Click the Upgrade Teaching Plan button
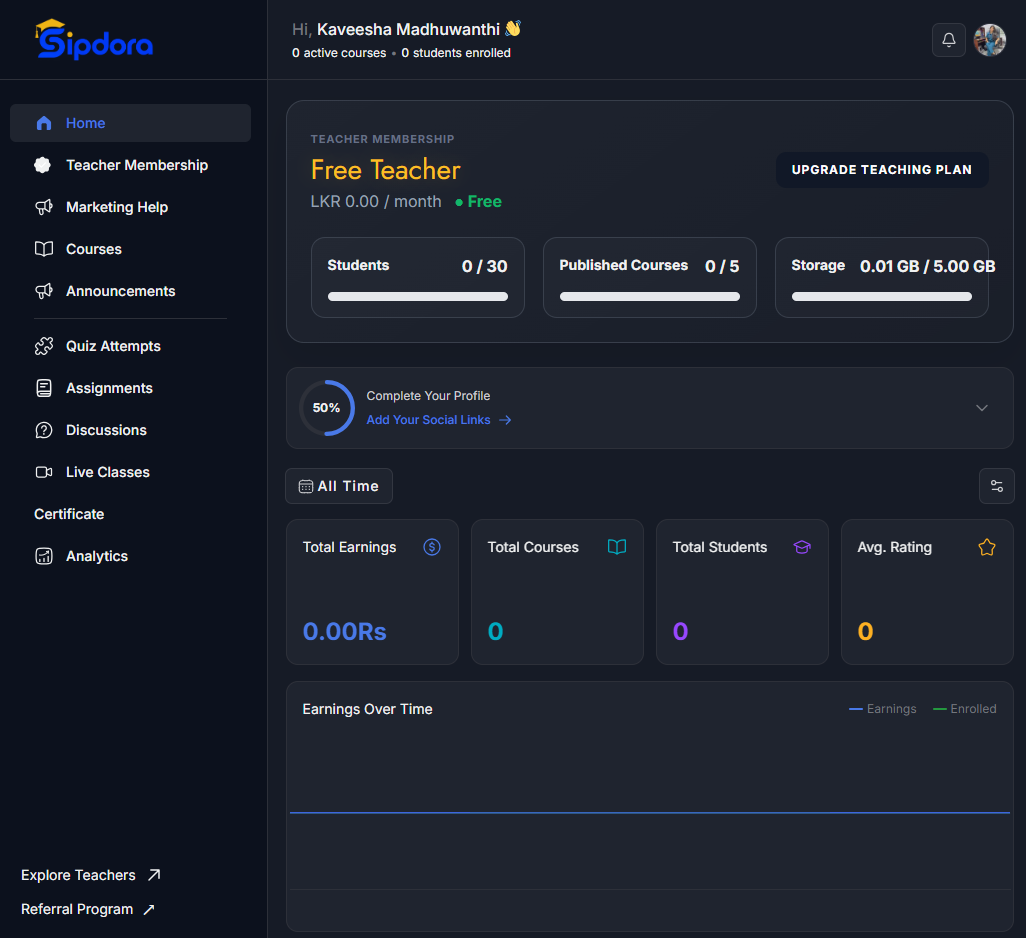 881,169
